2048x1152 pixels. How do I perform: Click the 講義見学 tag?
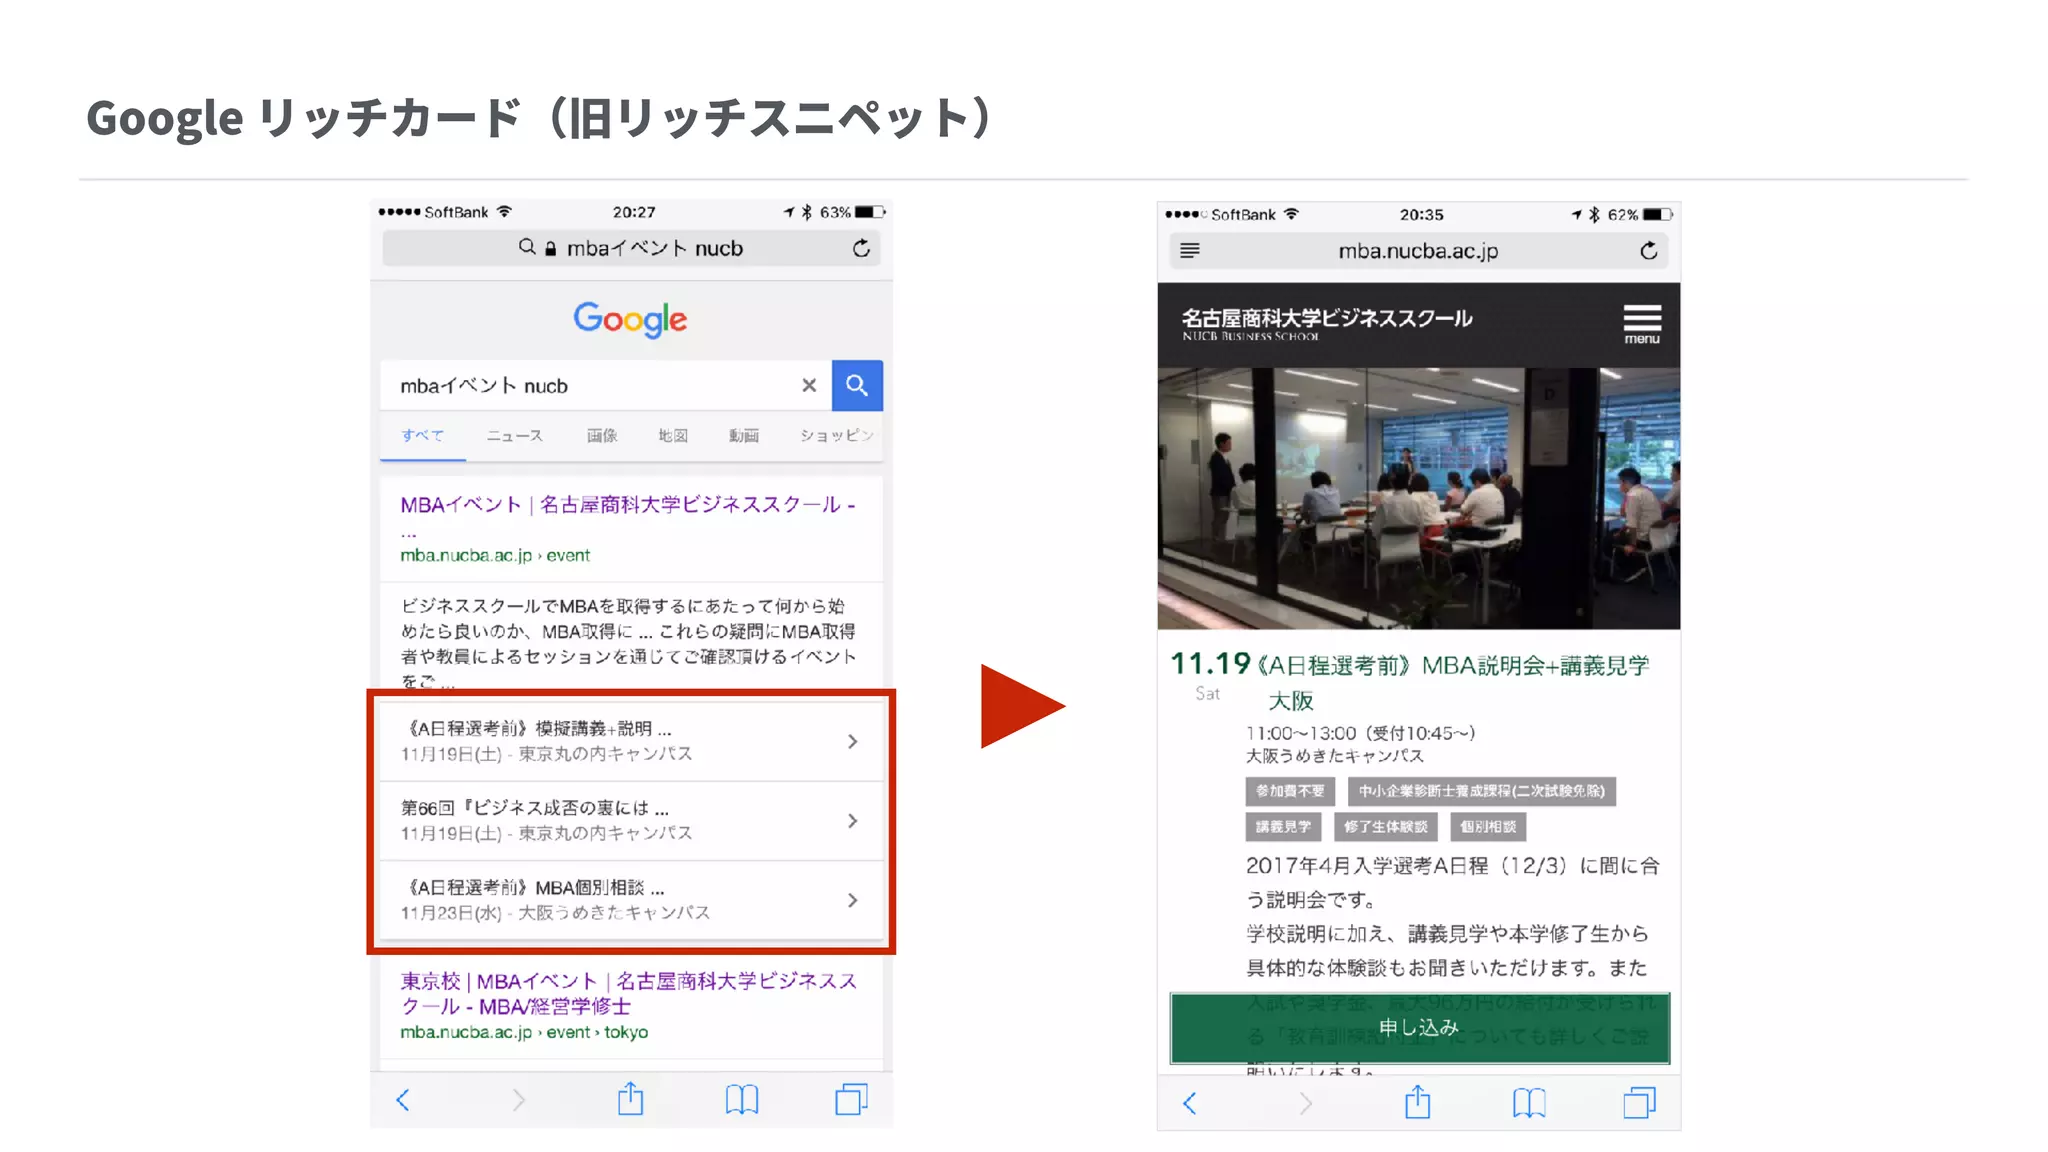pos(1284,827)
